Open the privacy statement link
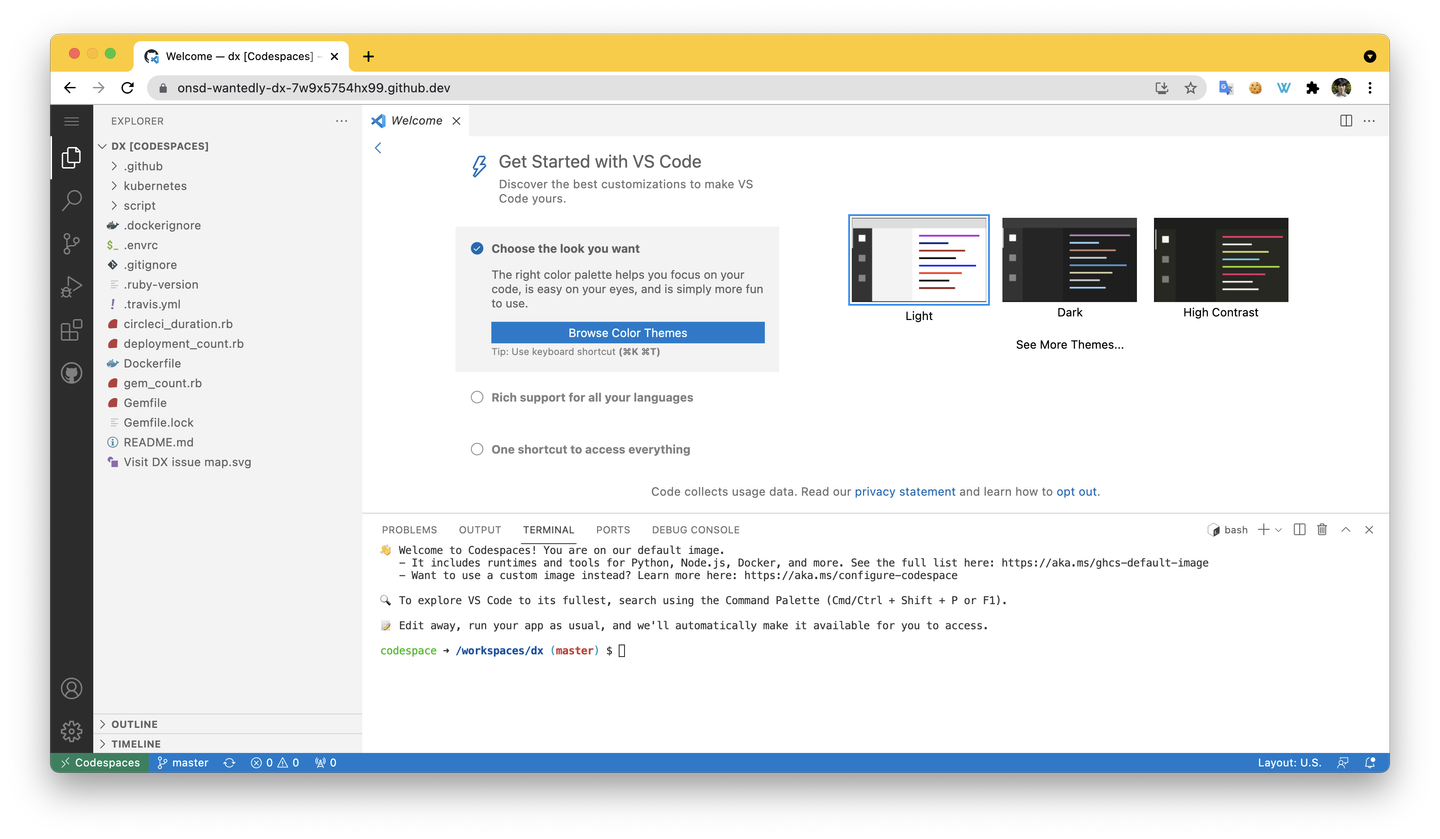The height and width of the screenshot is (839, 1440). click(905, 492)
